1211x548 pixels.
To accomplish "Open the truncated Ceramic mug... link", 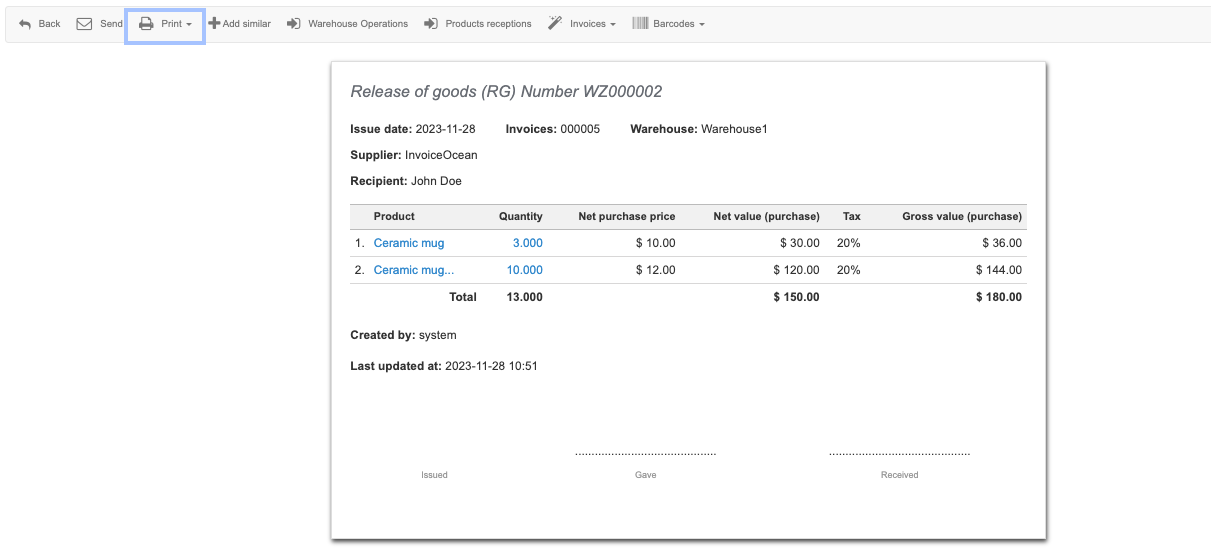I will (x=413, y=270).
